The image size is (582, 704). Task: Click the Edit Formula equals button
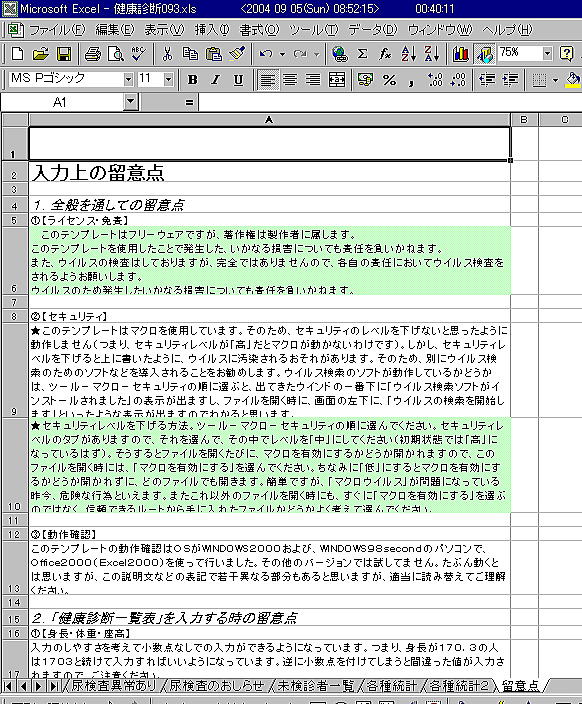(x=190, y=102)
